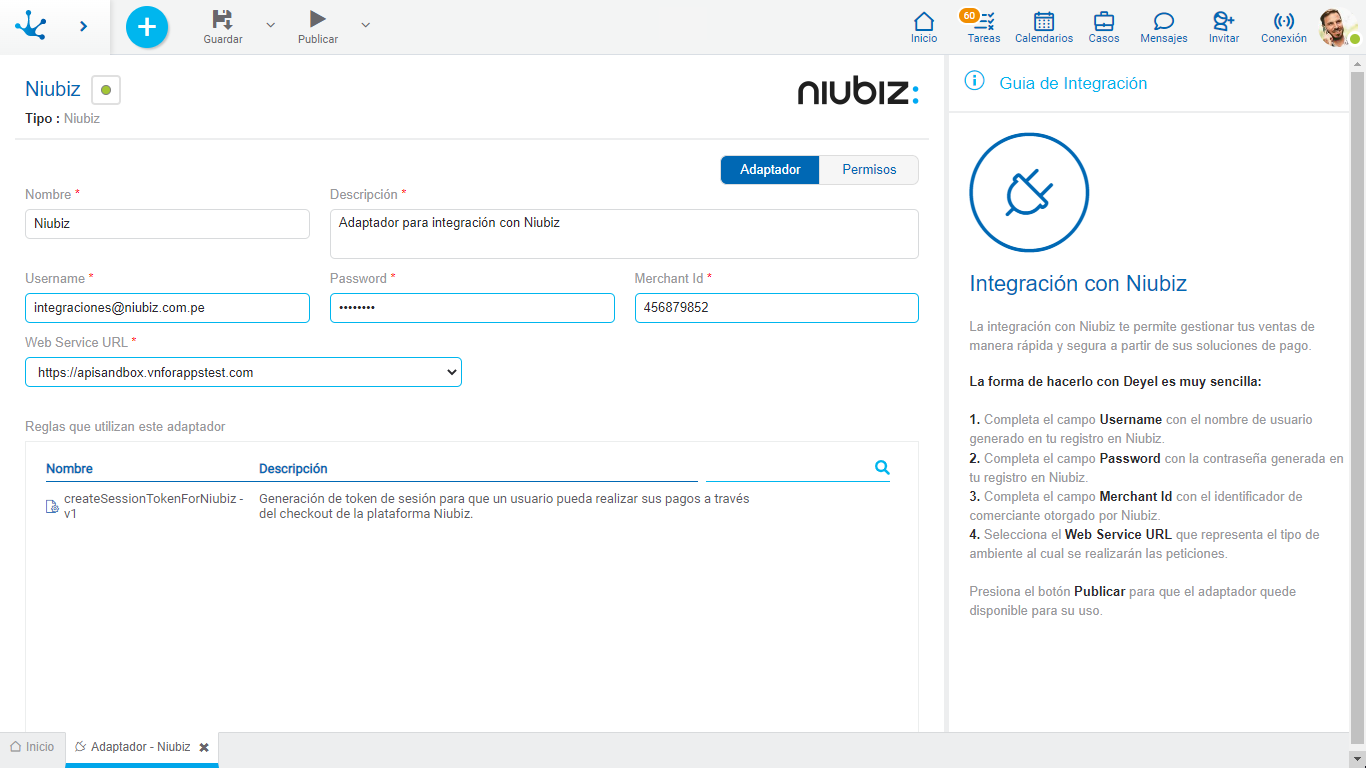Viewport: 1366px width, 768px height.
Task: Open the dropdown arrow next to Publicar
Action: [365, 24]
